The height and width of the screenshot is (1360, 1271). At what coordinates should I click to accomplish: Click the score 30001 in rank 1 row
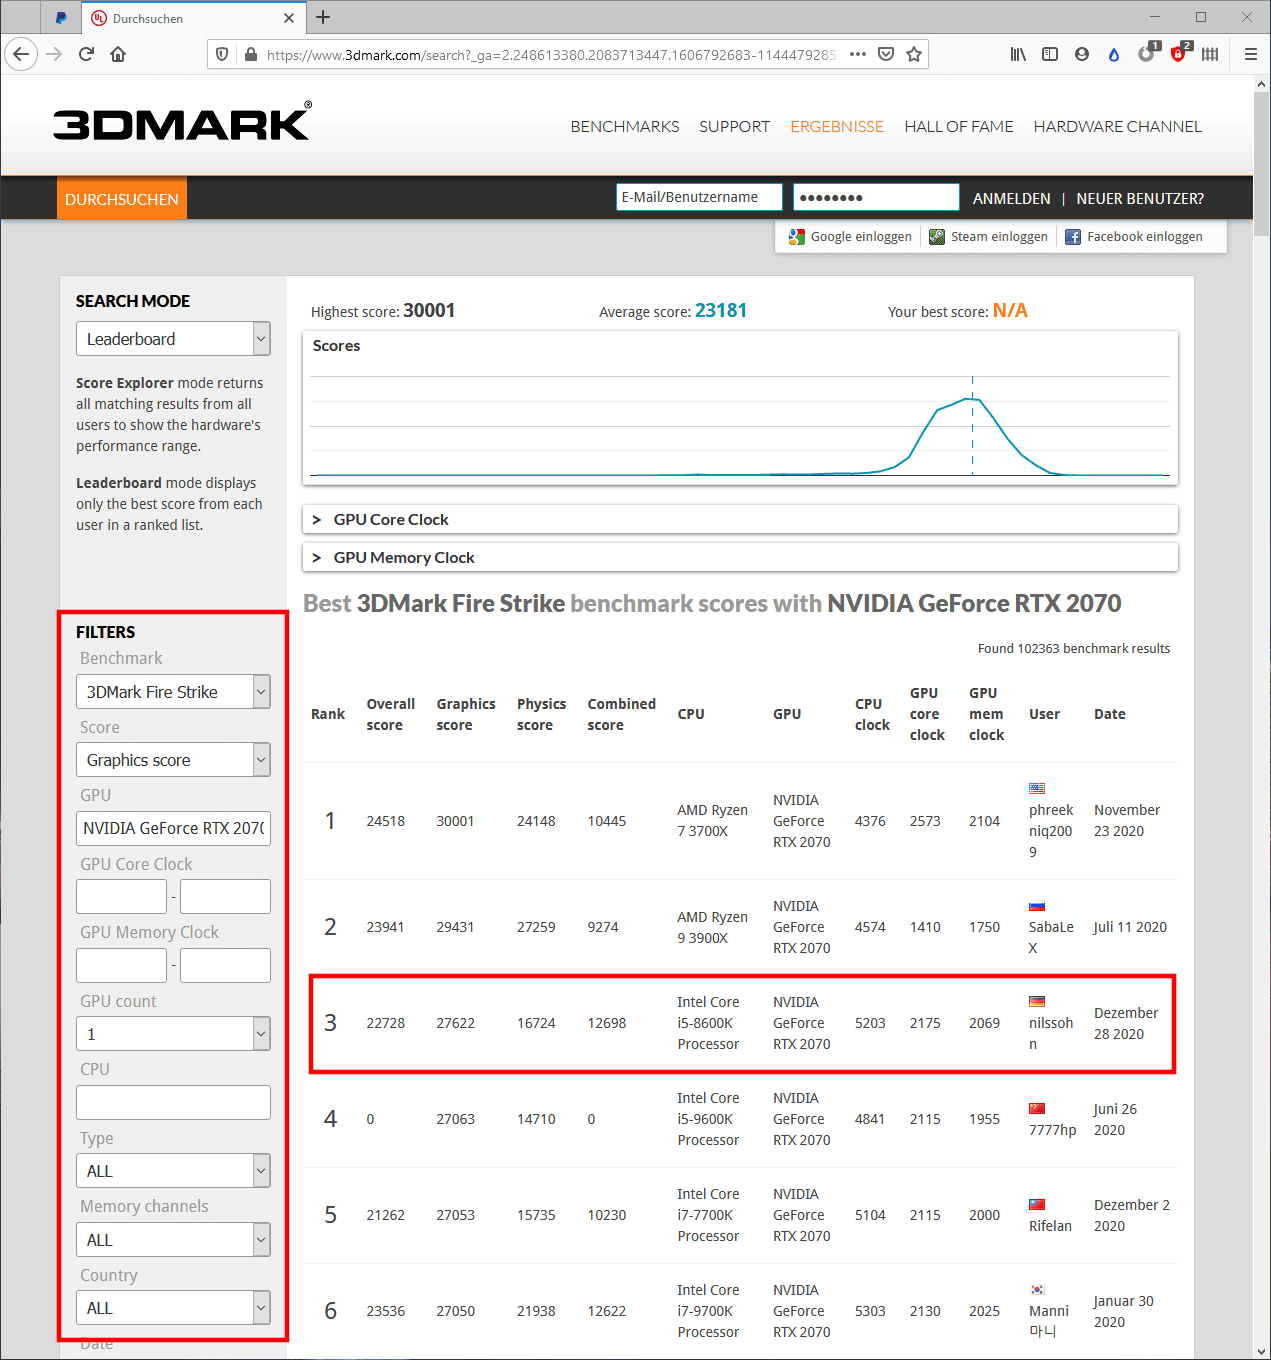455,821
